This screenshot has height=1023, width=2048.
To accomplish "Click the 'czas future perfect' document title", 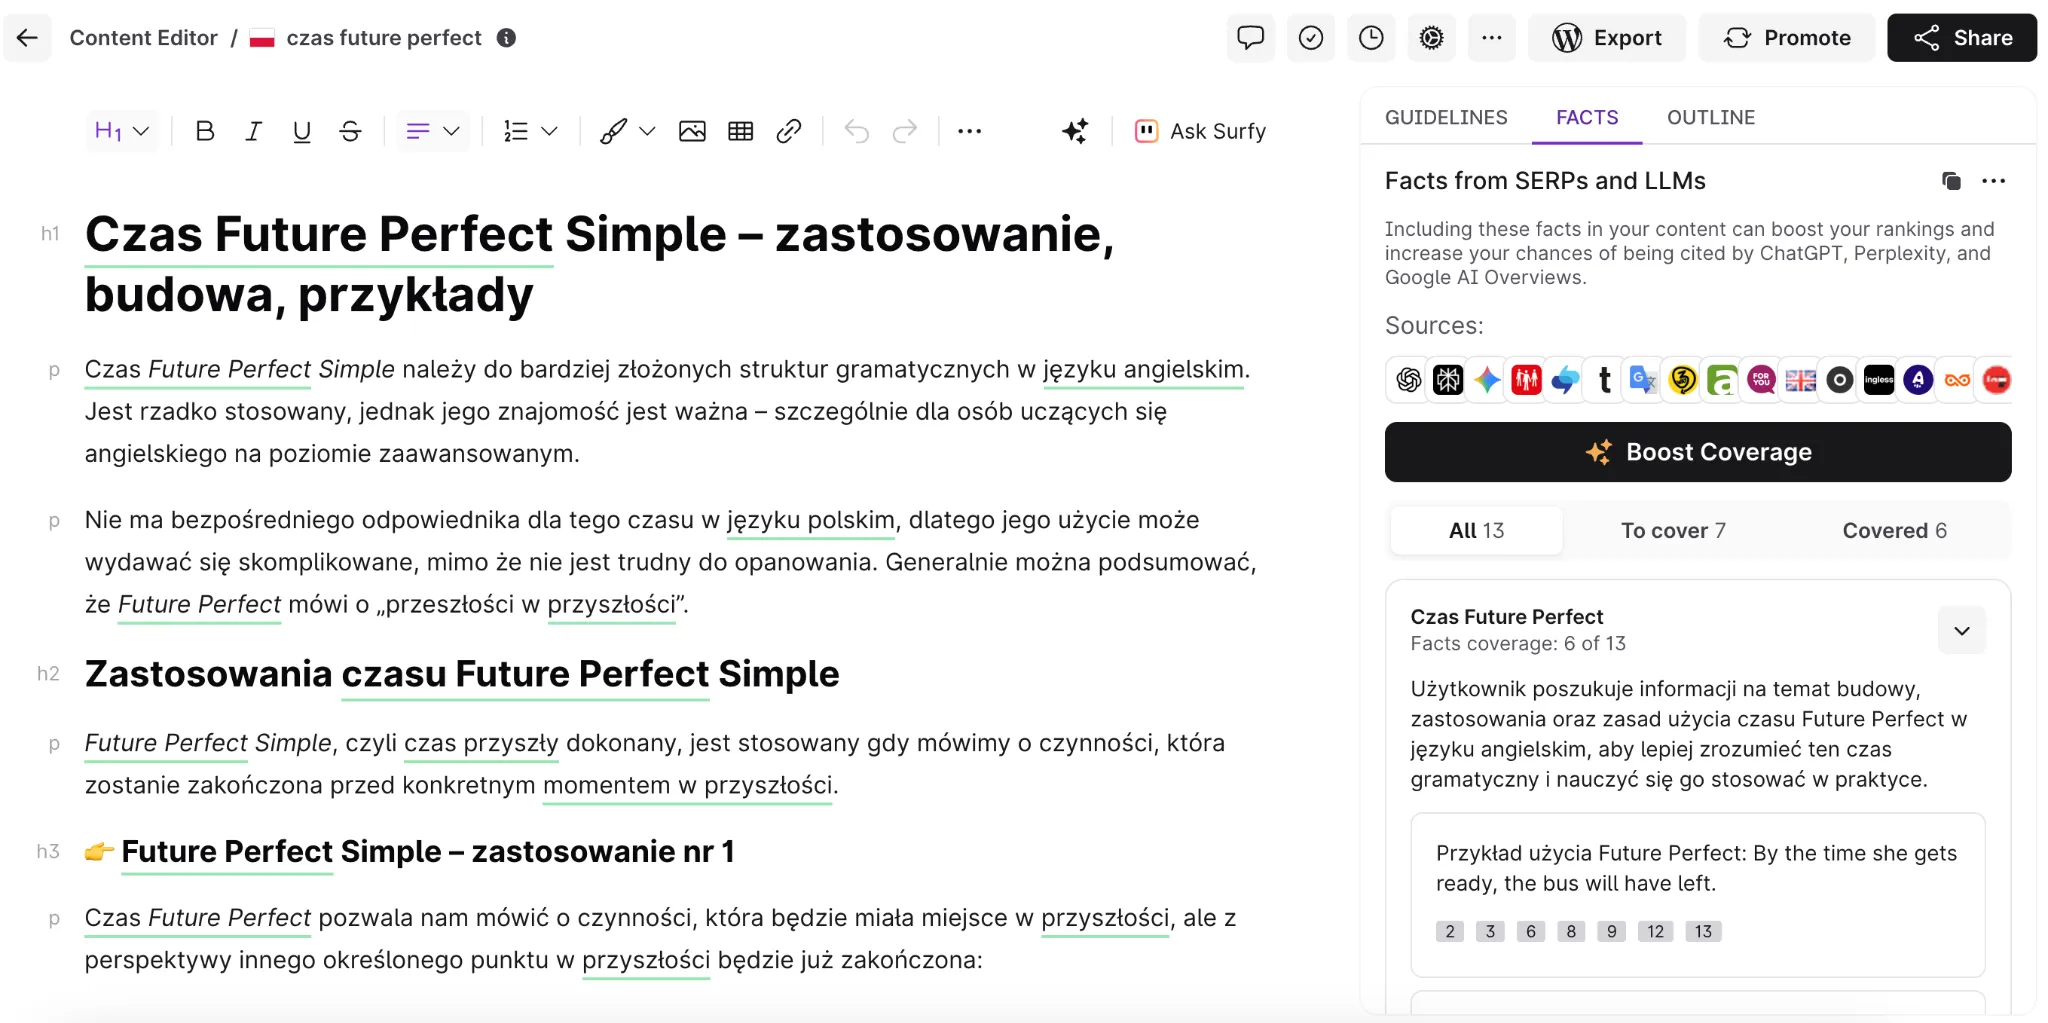I will [384, 38].
